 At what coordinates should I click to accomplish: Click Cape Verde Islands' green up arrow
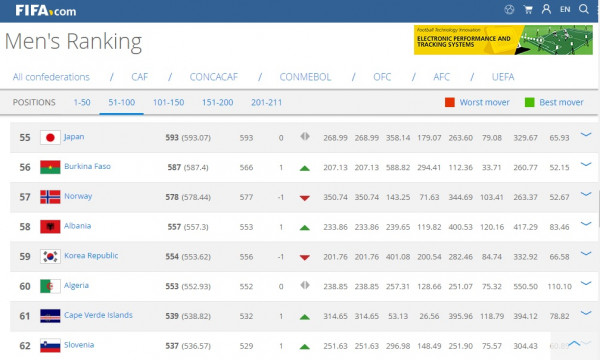(305, 317)
